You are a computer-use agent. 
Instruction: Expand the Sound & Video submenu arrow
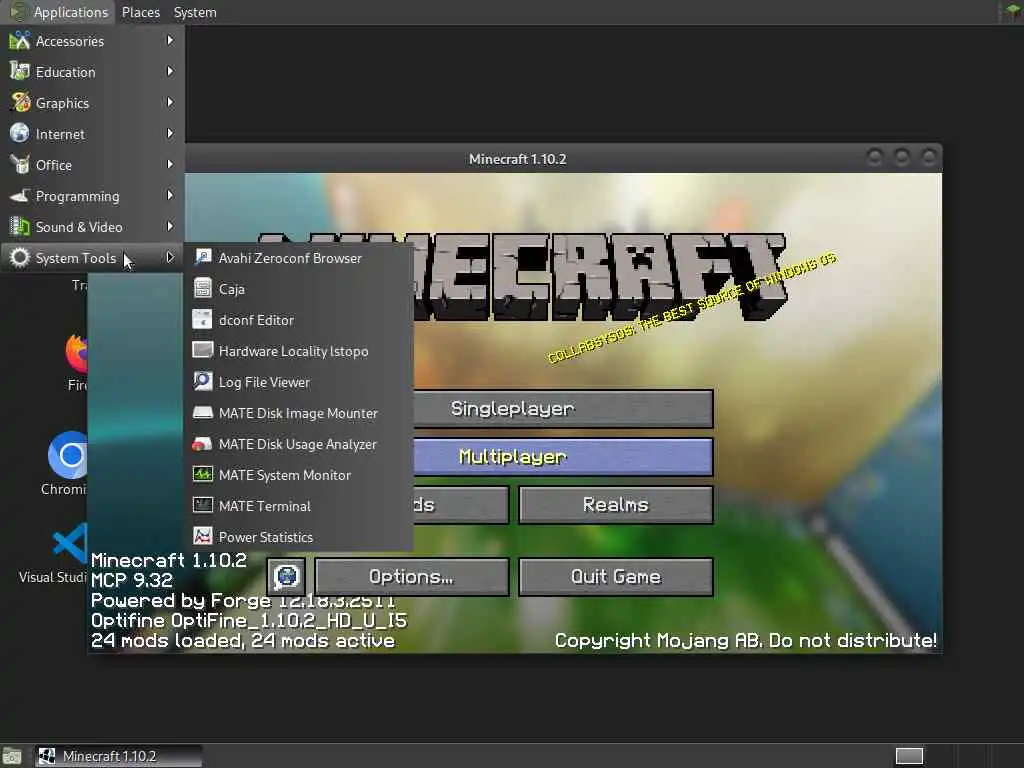[x=170, y=227]
